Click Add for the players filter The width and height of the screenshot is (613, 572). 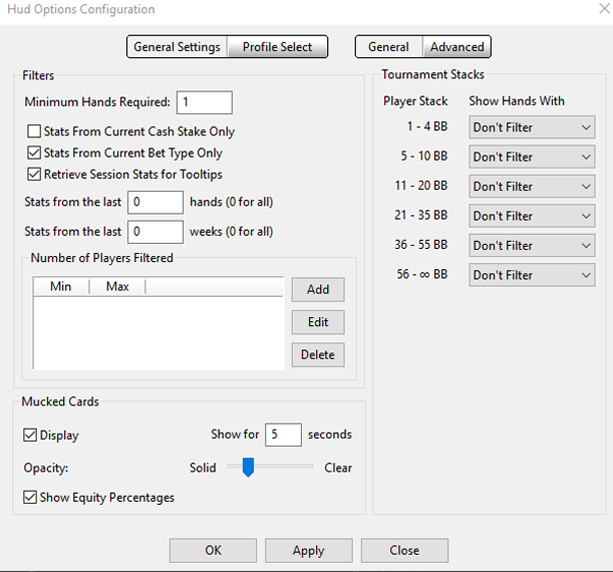(x=318, y=289)
